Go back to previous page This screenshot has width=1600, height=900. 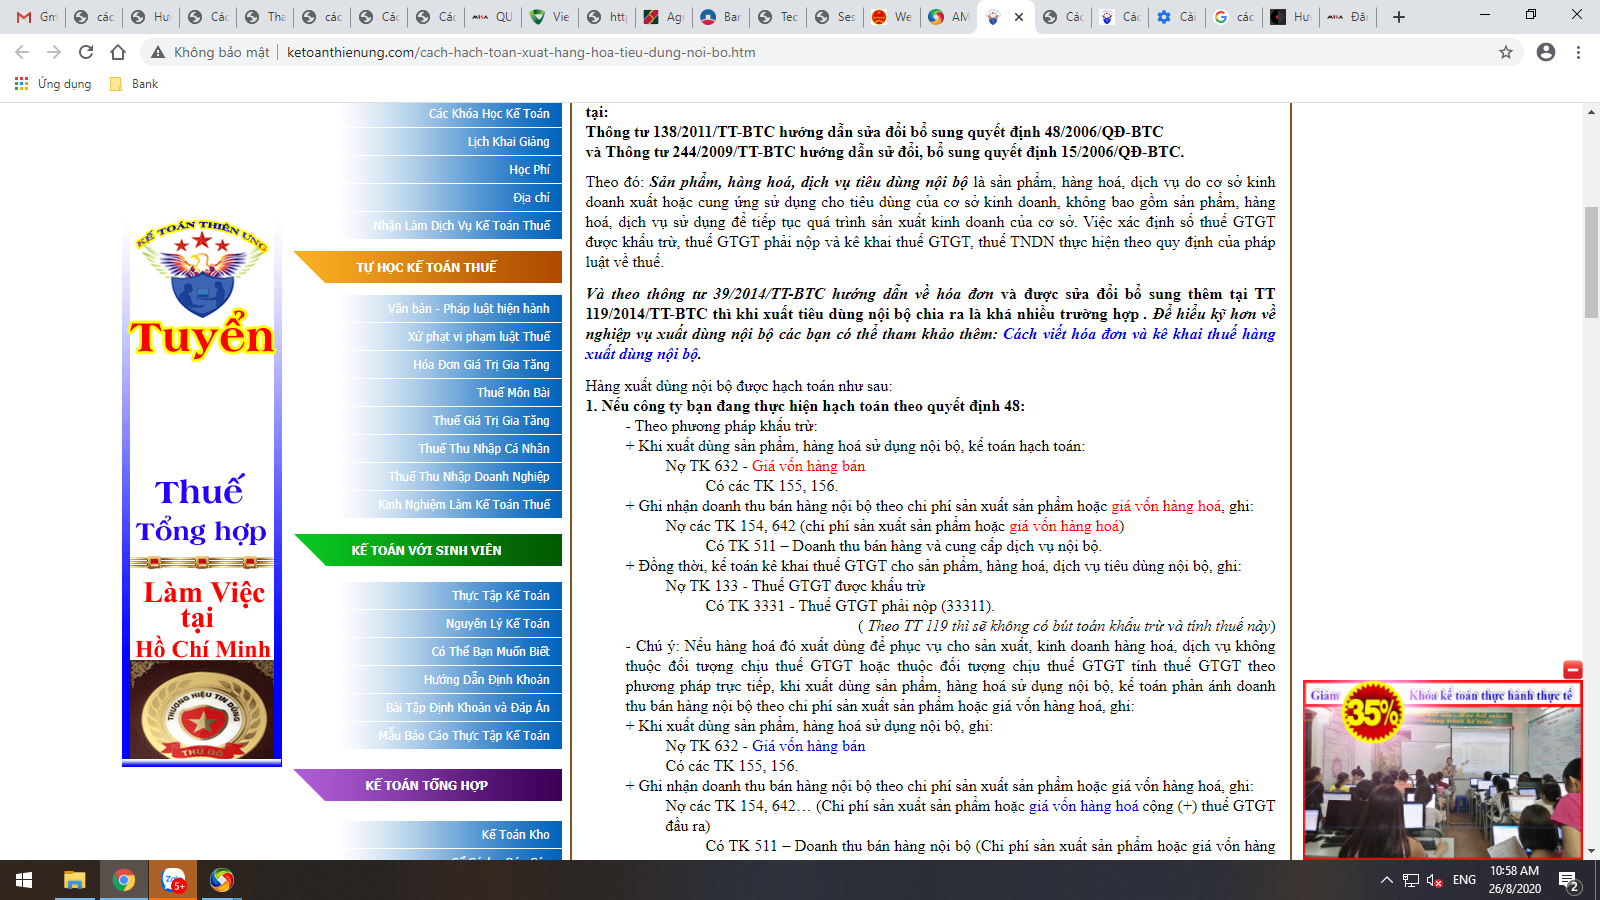(22, 52)
